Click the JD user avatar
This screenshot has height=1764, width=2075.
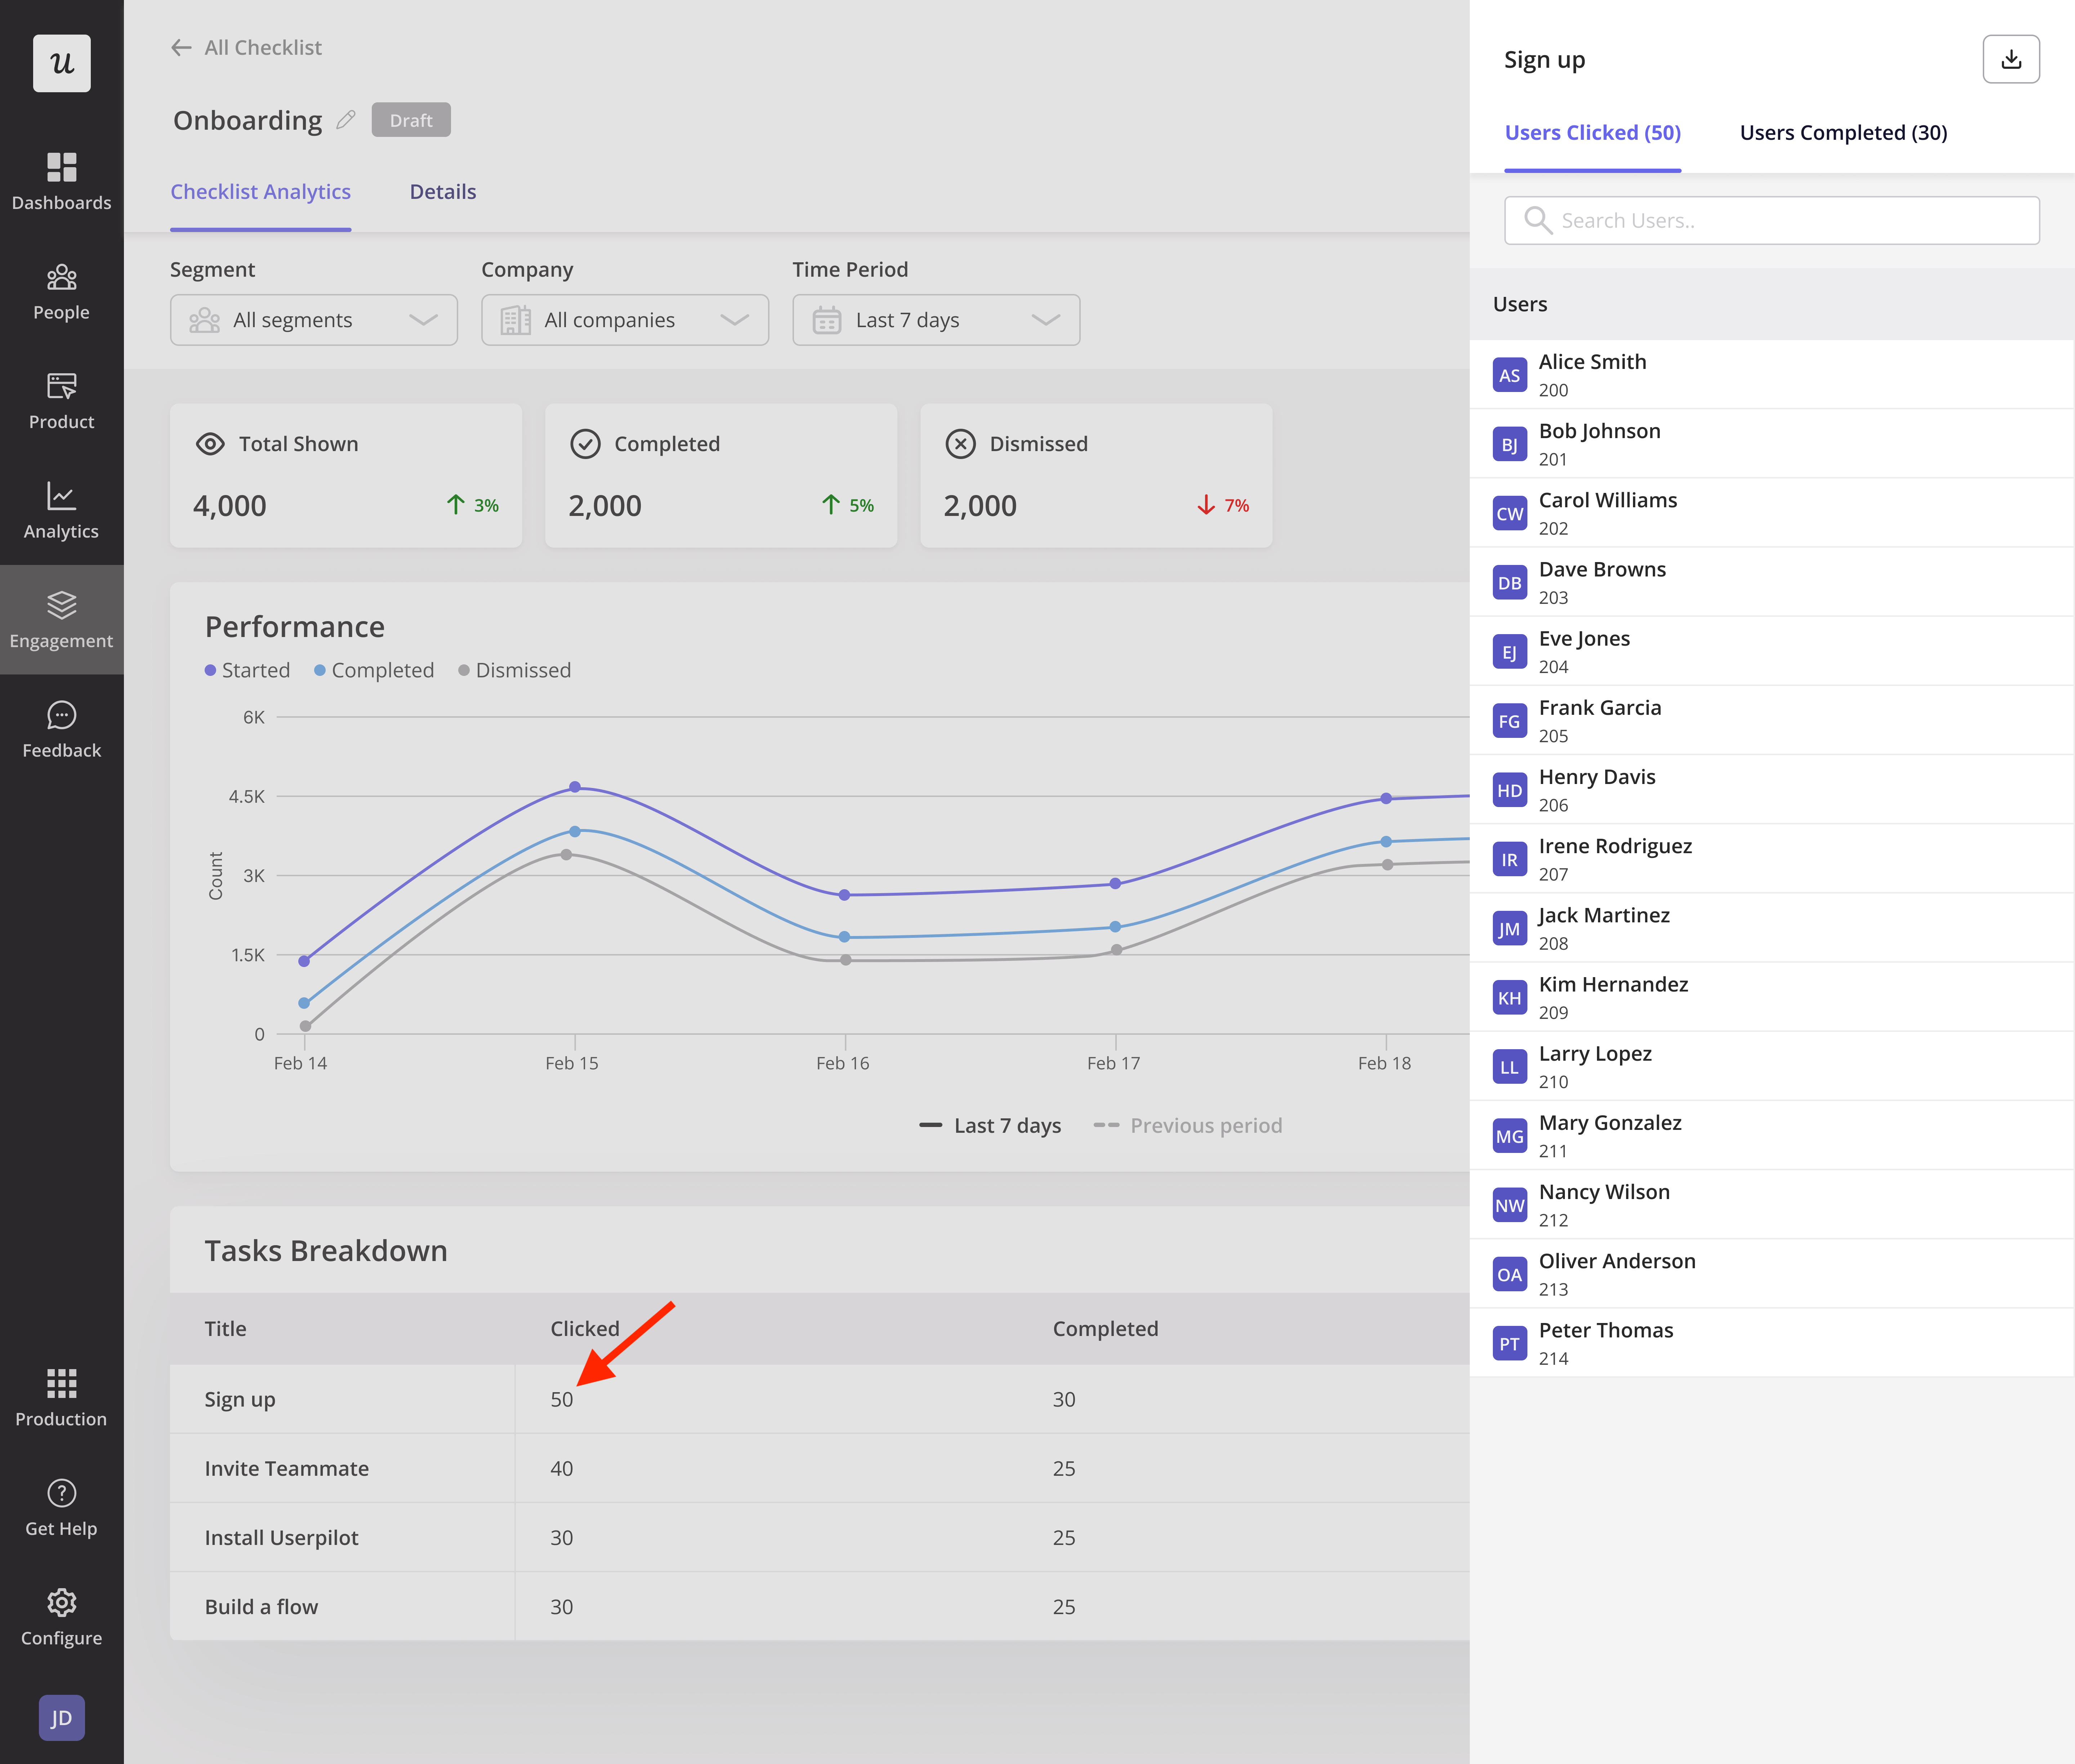[62, 1718]
